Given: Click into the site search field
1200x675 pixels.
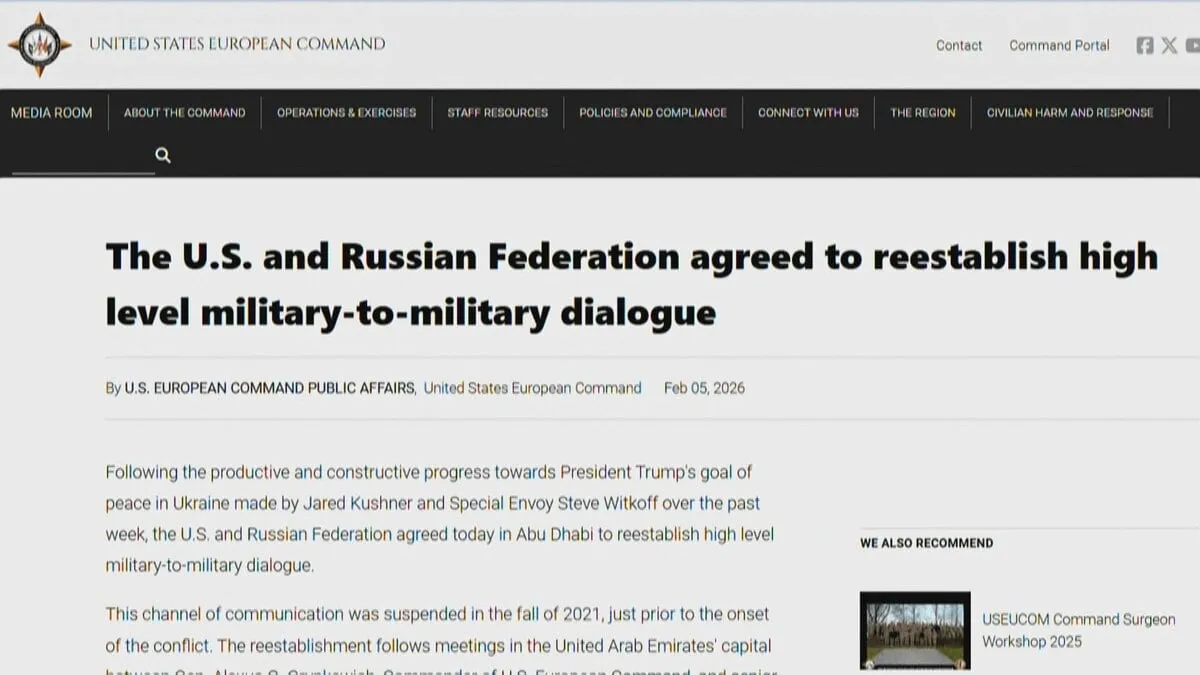Looking at the screenshot, I should [x=82, y=157].
